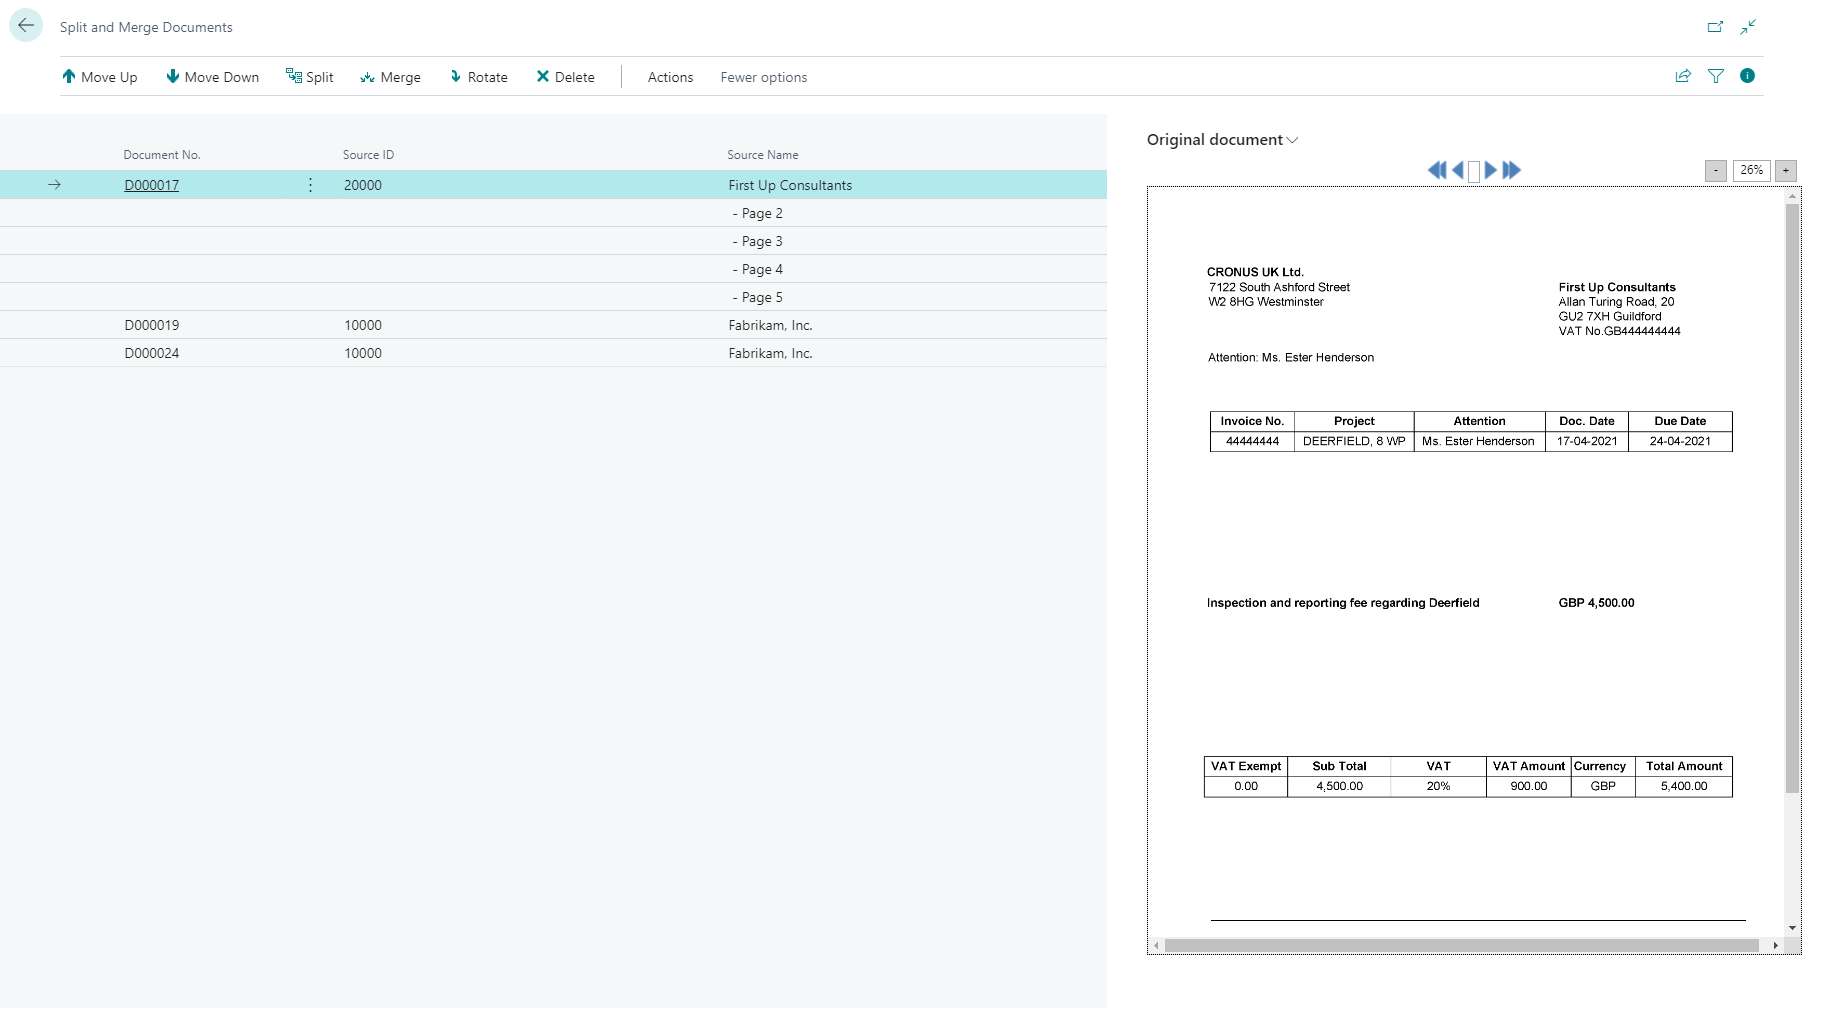Jump to last page of preview
The image size is (1822, 1025).
coord(1511,170)
